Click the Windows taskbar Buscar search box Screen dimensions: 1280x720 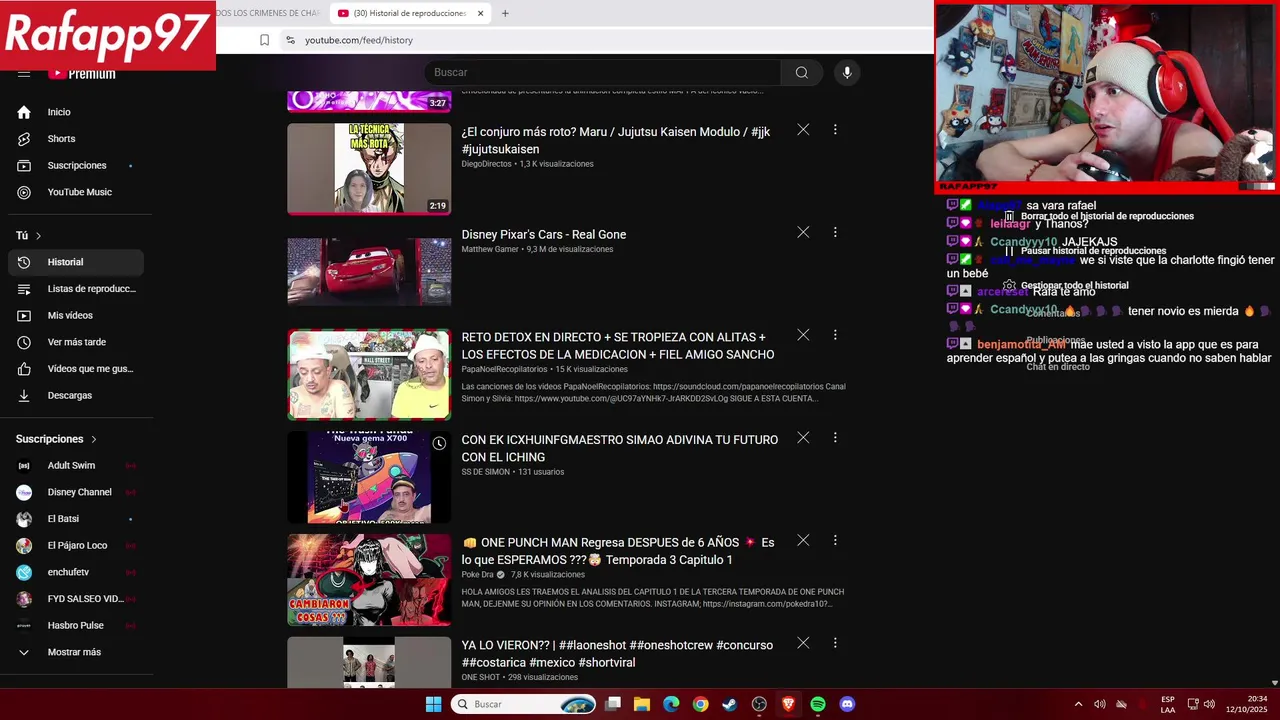coord(525,704)
